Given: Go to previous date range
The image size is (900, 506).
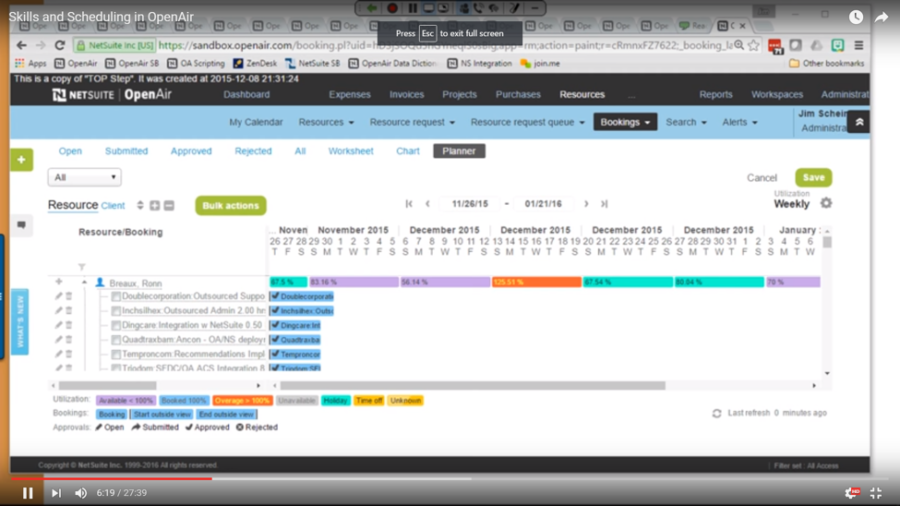Looking at the screenshot, I should click(x=428, y=204).
